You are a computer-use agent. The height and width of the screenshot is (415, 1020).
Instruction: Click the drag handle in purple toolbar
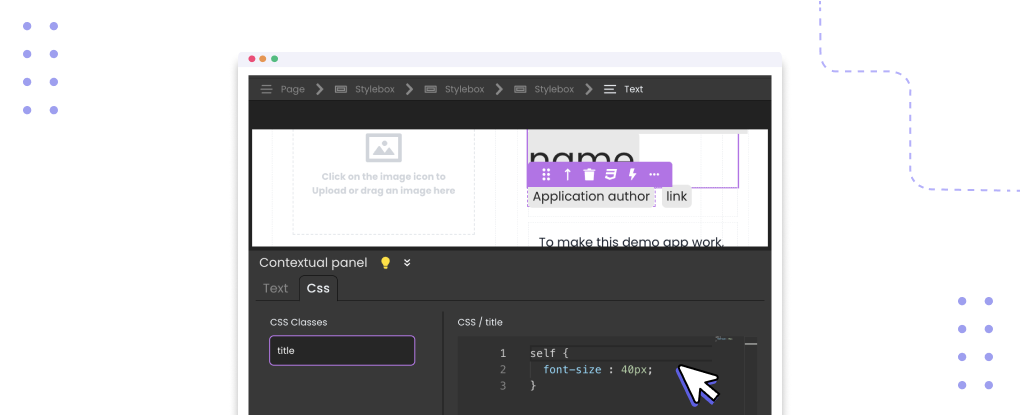click(546, 175)
